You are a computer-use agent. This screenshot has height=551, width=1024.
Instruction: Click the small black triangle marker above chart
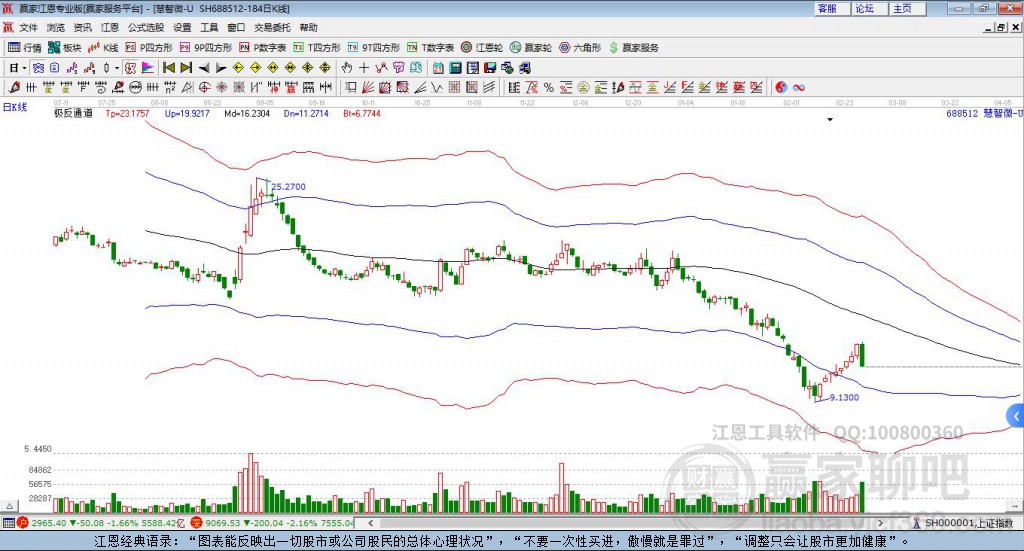830,119
